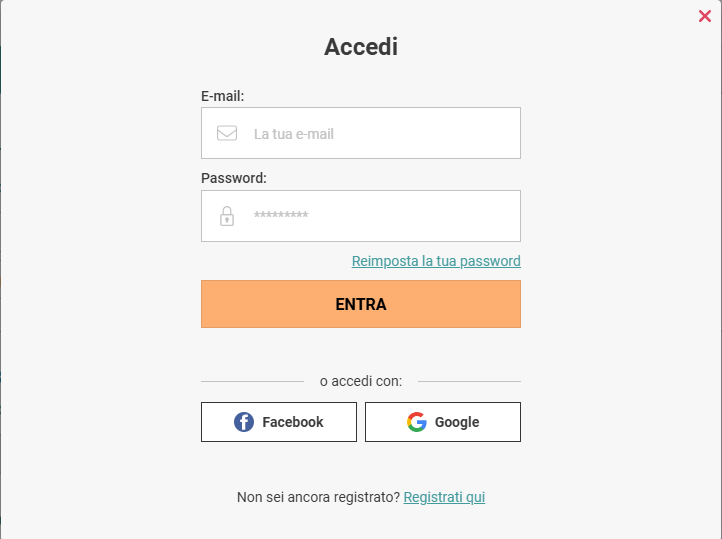722x539 pixels.
Task: Click the envelope icon in the e-mail field
Action: click(x=227, y=133)
